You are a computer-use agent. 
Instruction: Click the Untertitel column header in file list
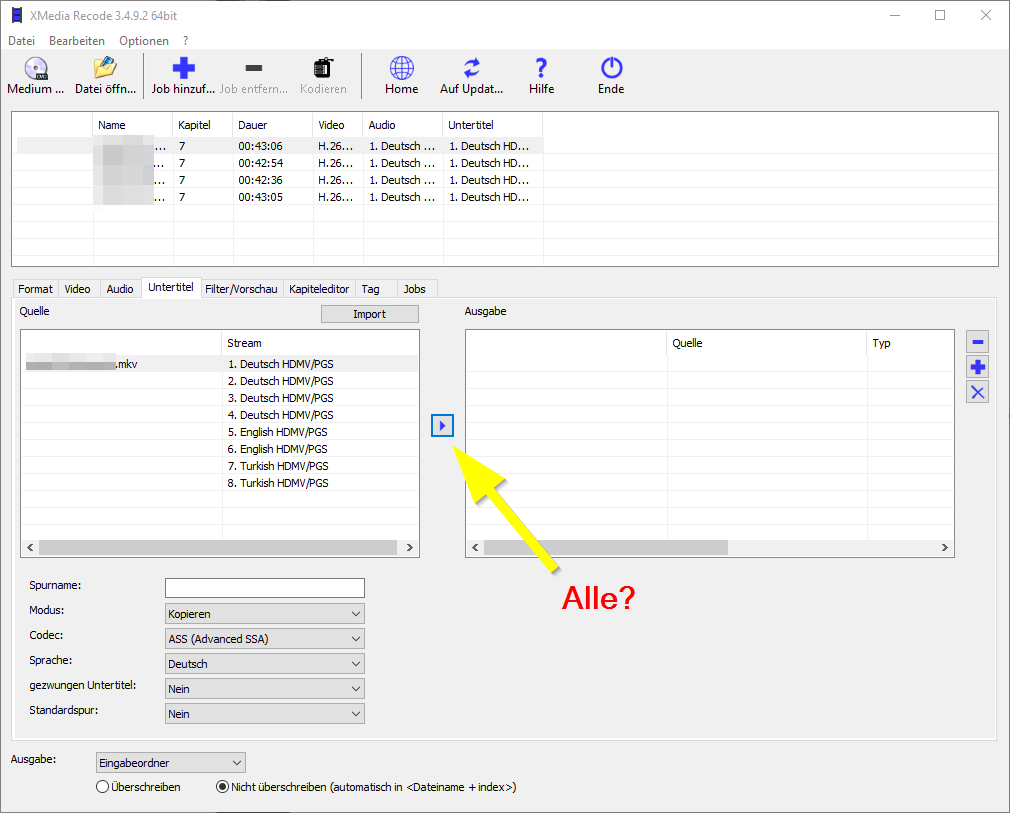492,125
